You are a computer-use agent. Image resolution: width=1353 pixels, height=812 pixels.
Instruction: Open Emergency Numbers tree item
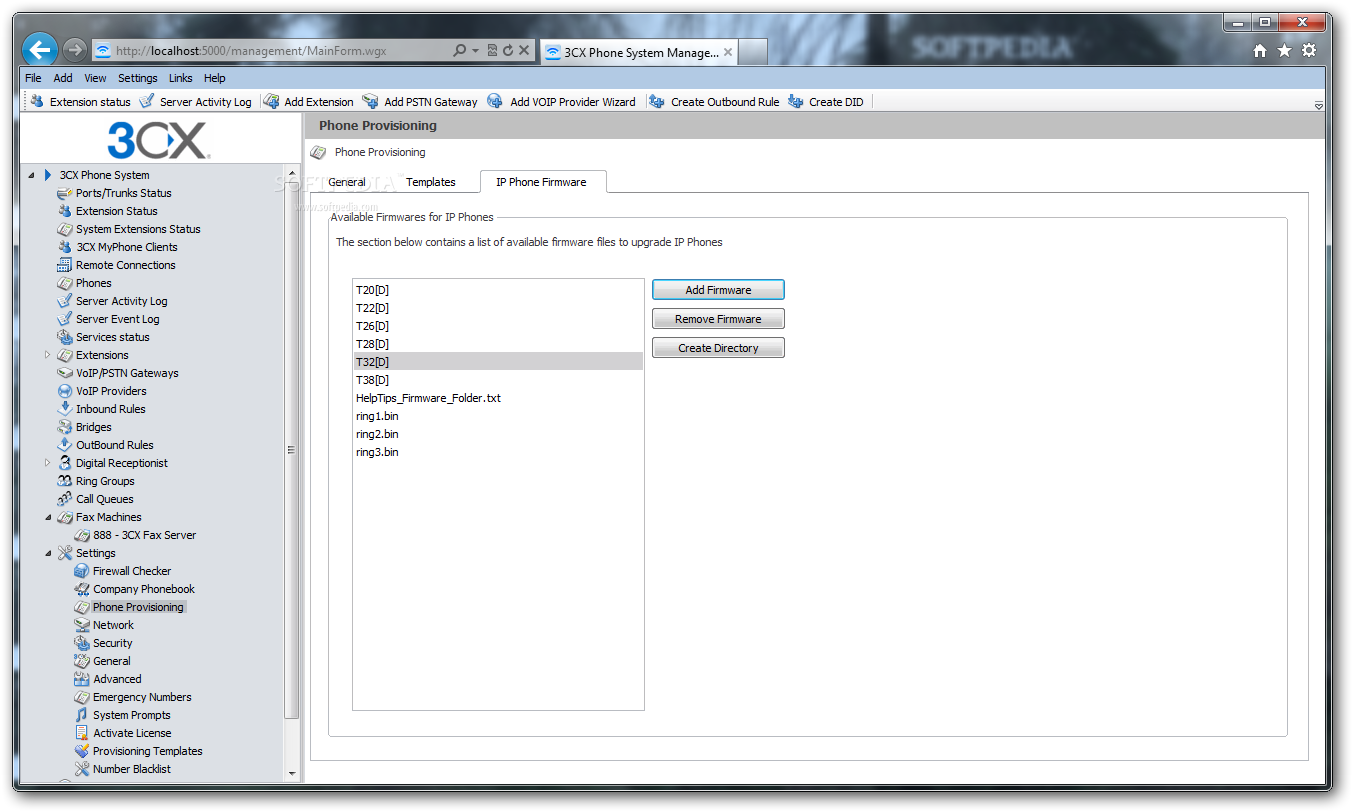pyautogui.click(x=142, y=697)
